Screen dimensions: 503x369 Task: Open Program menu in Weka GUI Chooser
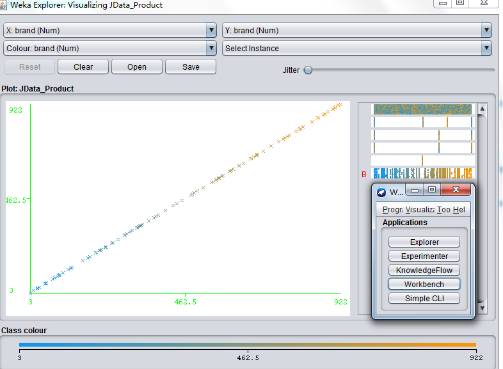(392, 210)
